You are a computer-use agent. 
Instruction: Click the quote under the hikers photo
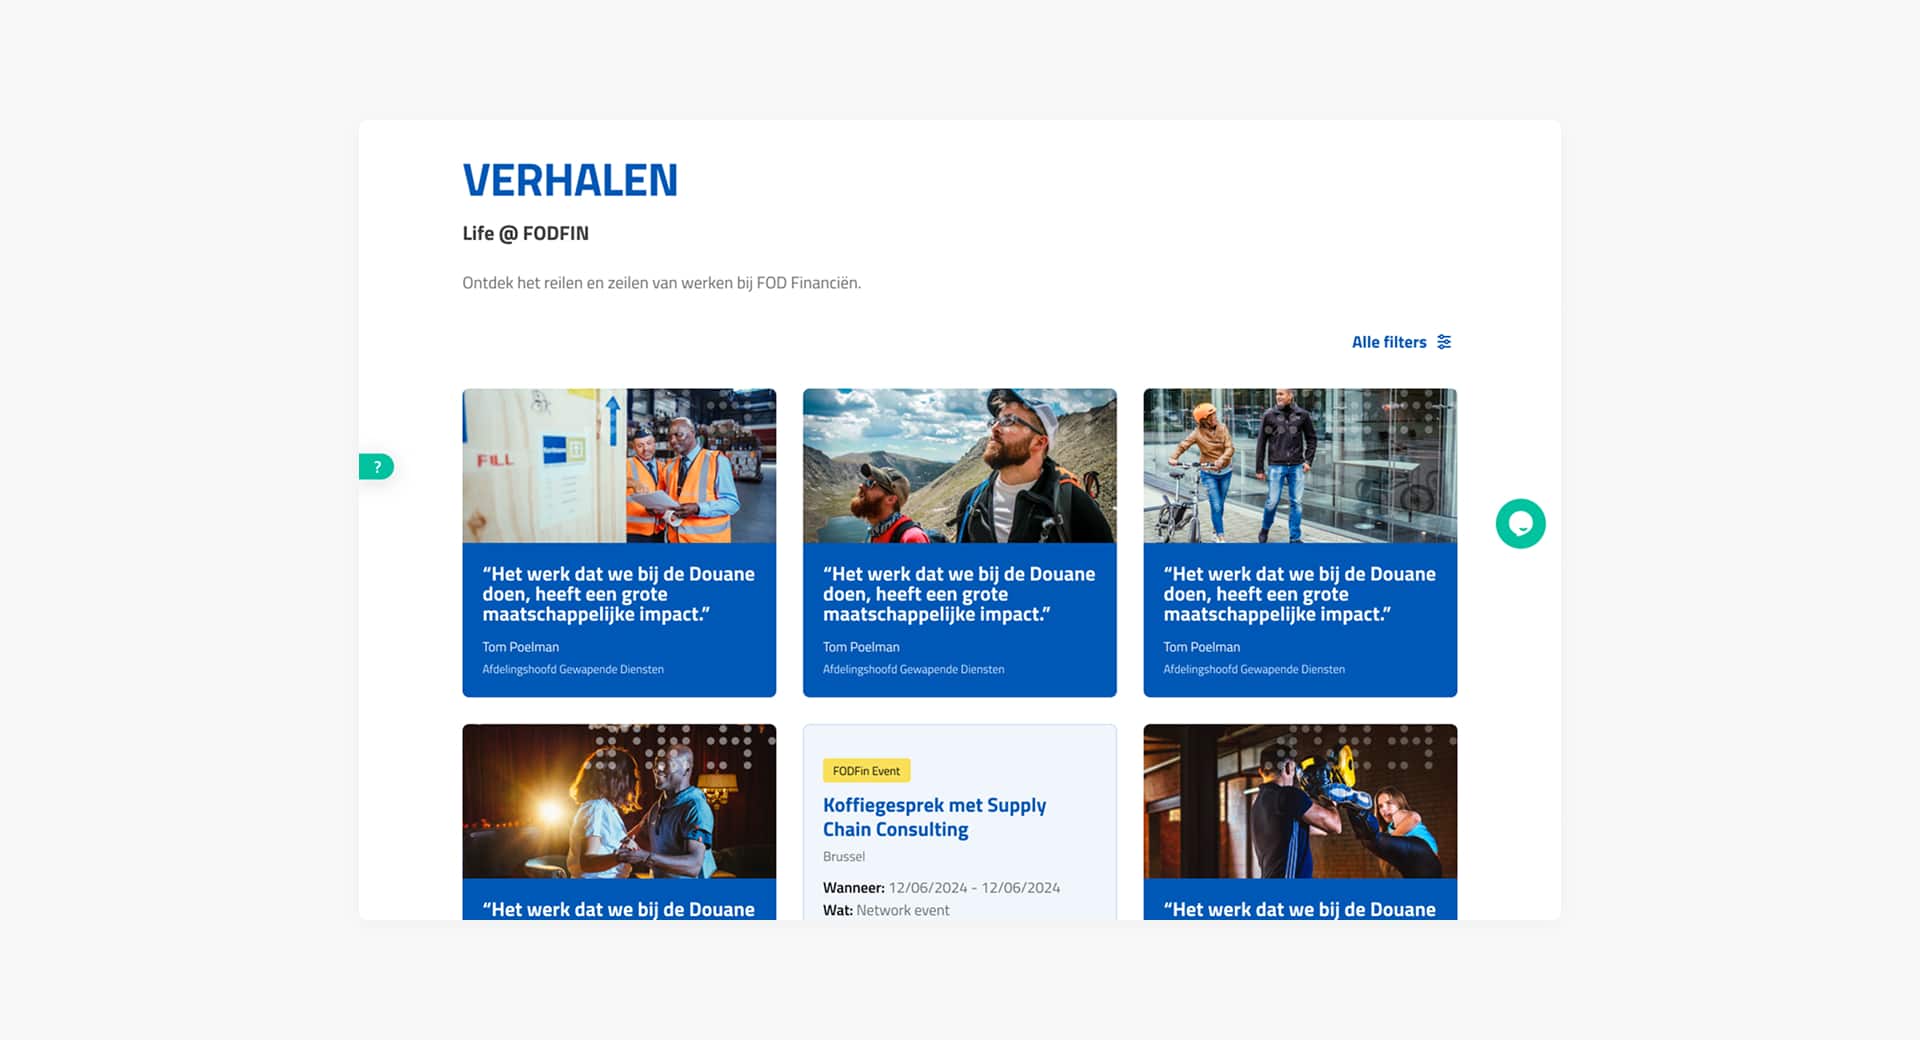pos(959,594)
